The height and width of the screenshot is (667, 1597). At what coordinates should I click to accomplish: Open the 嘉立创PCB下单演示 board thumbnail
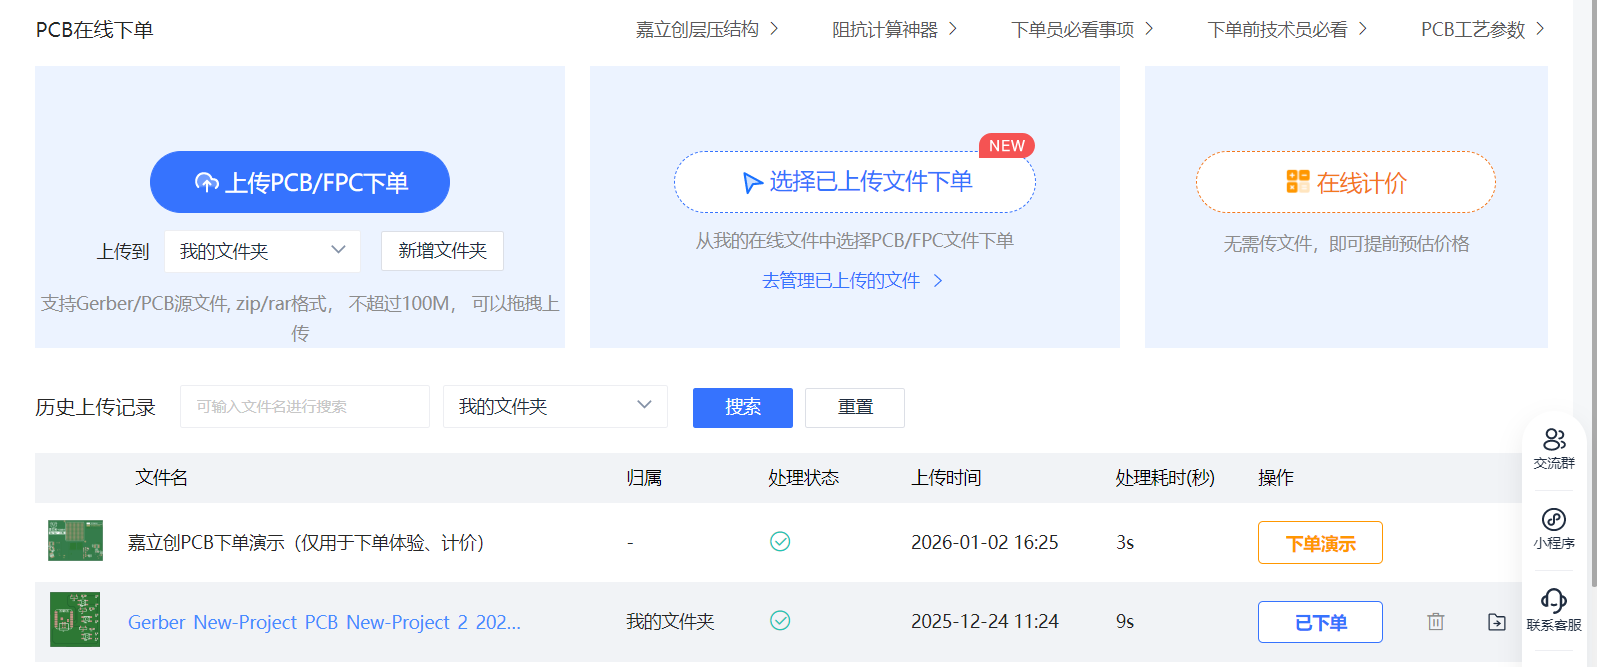(x=76, y=540)
